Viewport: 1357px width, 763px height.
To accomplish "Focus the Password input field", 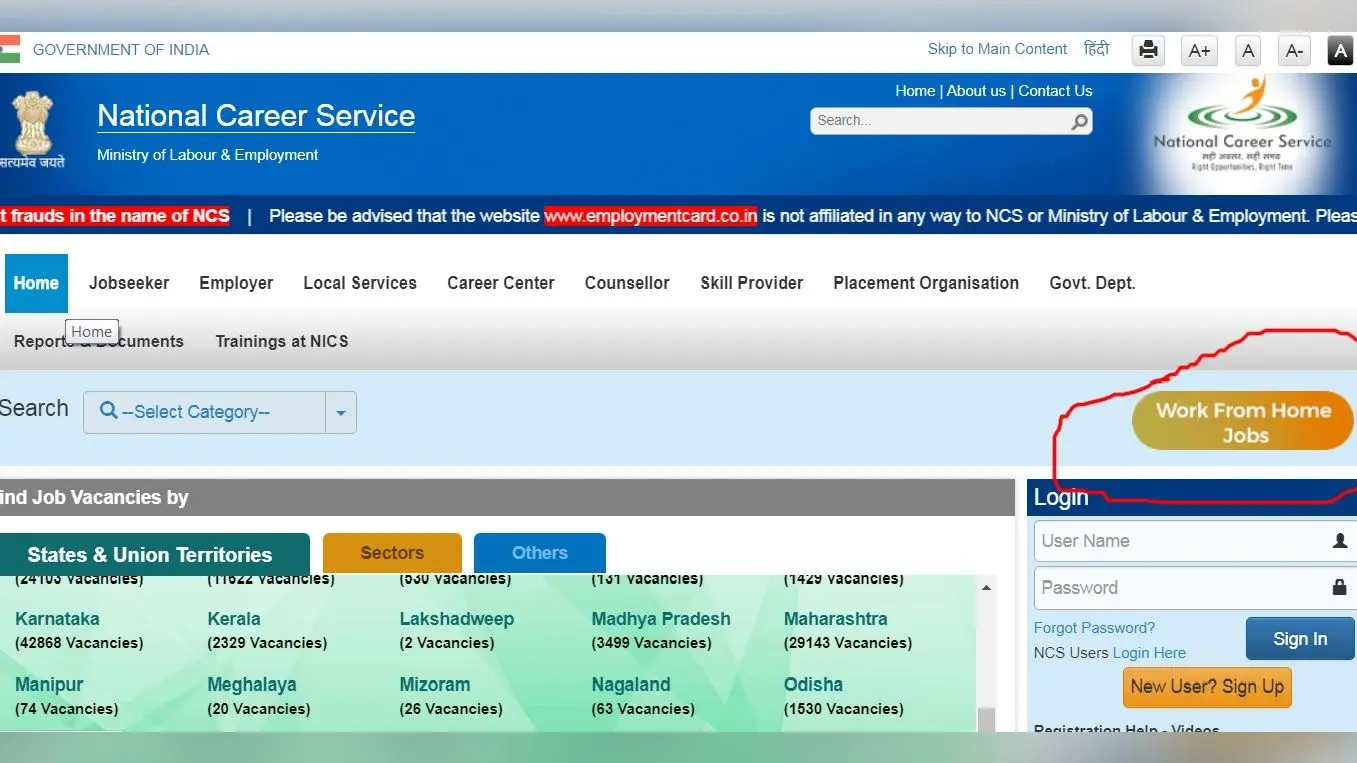I will [1194, 587].
